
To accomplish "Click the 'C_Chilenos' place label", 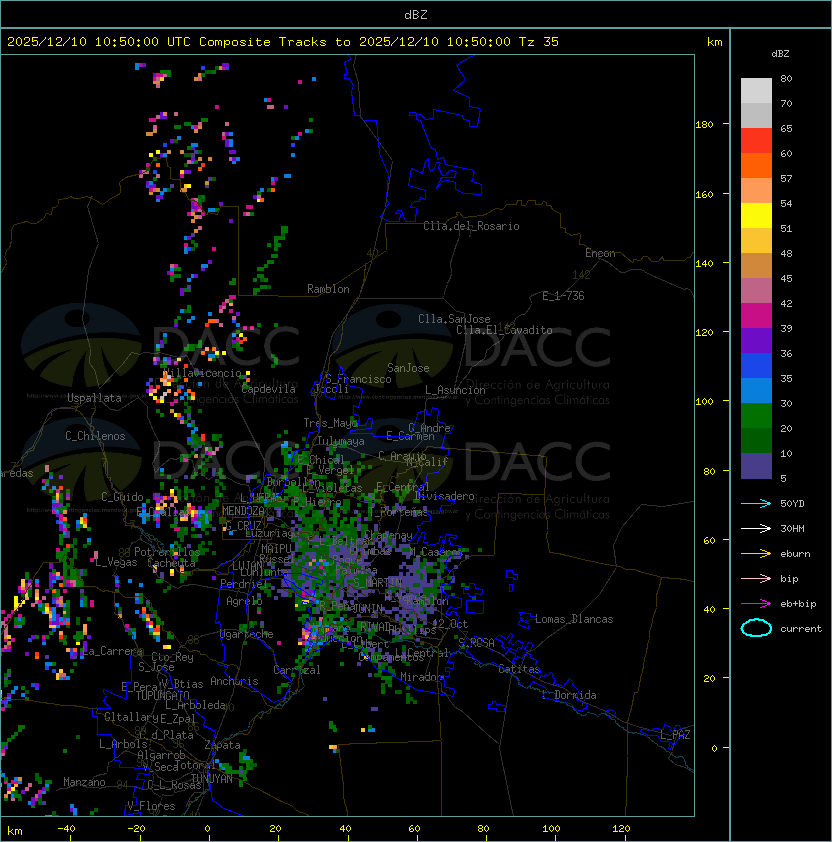I will 95,436.
